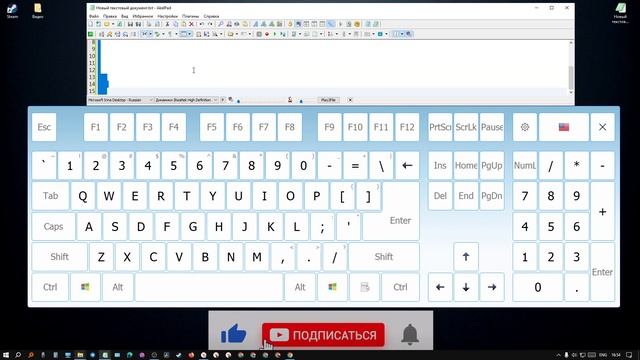
Task: Click the taskbar clock
Action: 616,355
